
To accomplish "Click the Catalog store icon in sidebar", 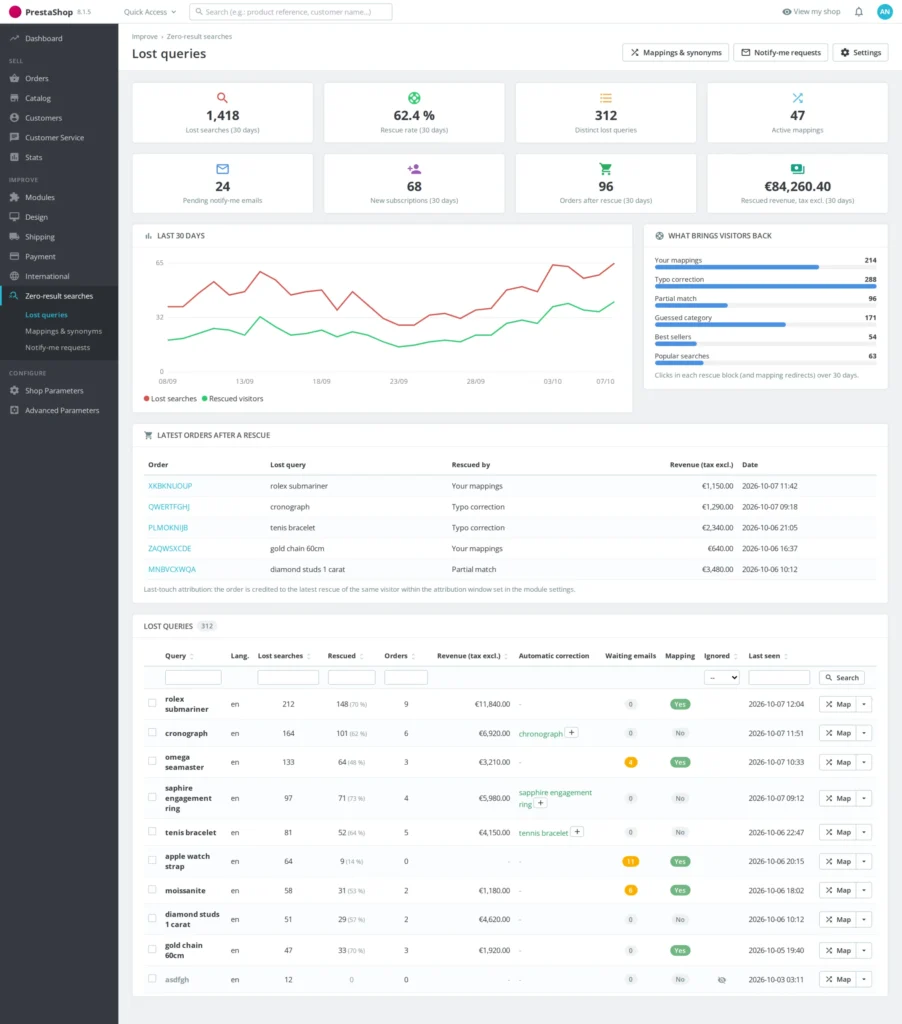I will tap(14, 98).
